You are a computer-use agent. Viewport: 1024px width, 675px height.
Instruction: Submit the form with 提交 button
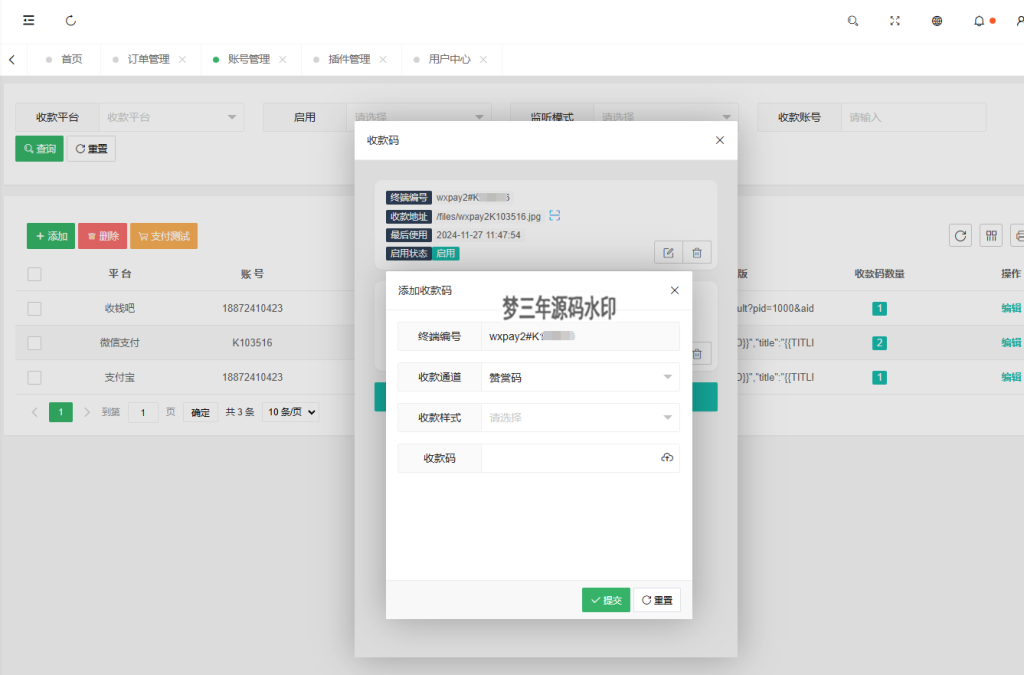606,600
